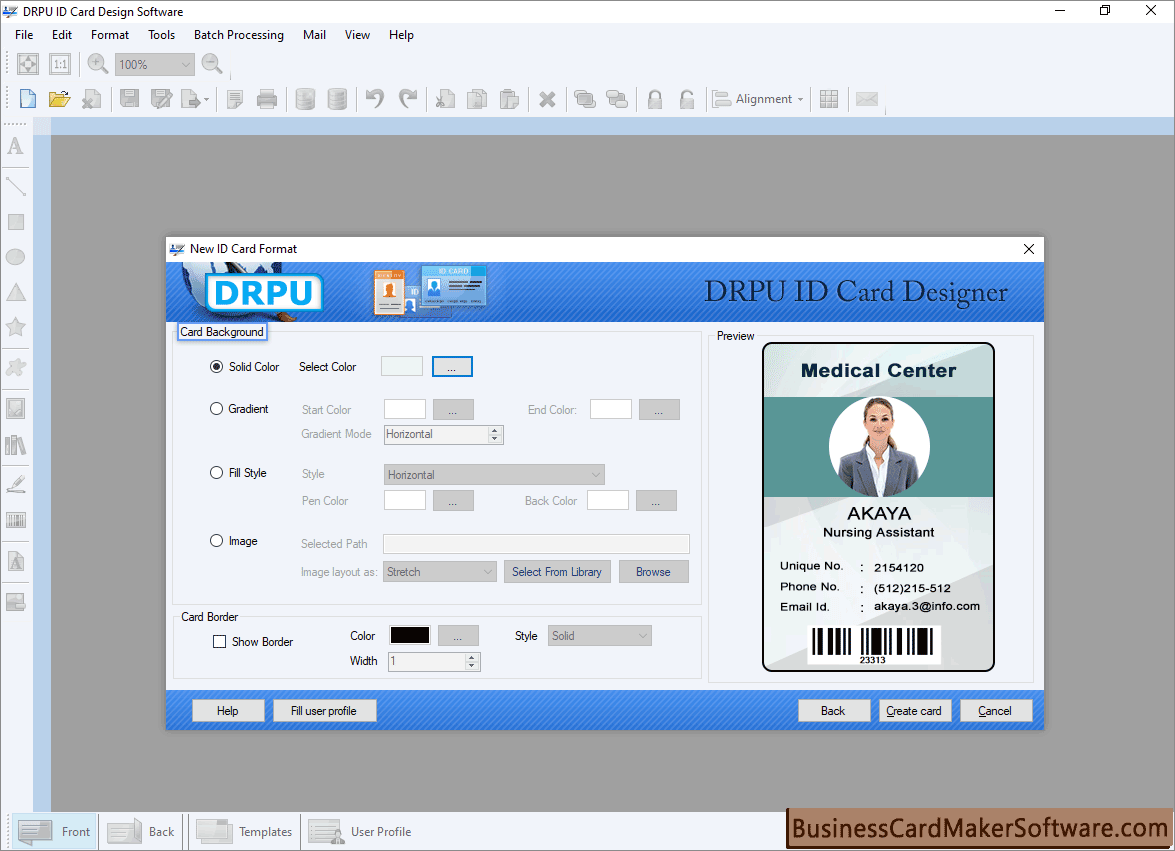Open the File menu
Image resolution: width=1175 pixels, height=851 pixels.
coord(24,34)
